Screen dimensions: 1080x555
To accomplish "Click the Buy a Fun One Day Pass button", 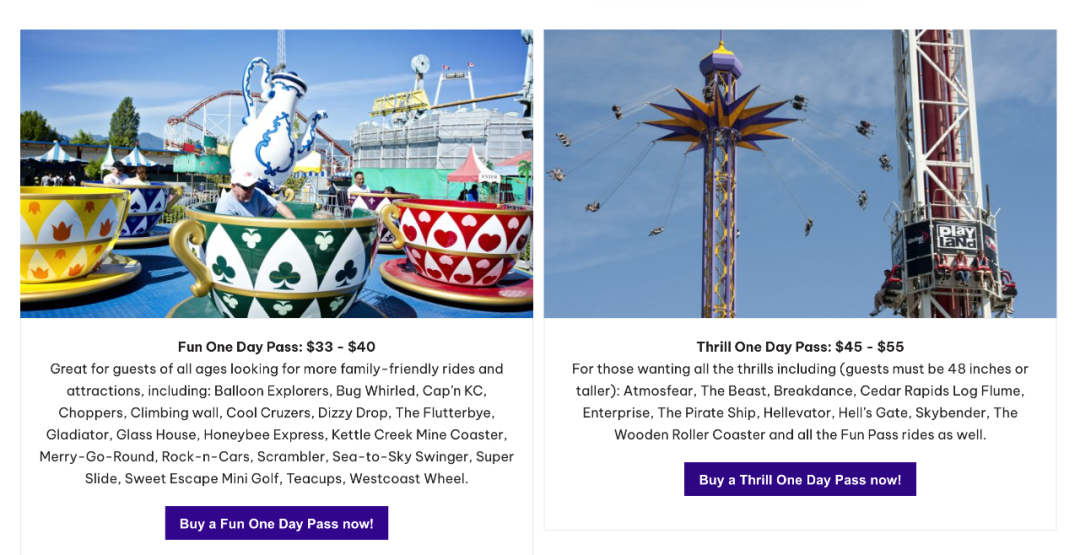I will coord(276,523).
